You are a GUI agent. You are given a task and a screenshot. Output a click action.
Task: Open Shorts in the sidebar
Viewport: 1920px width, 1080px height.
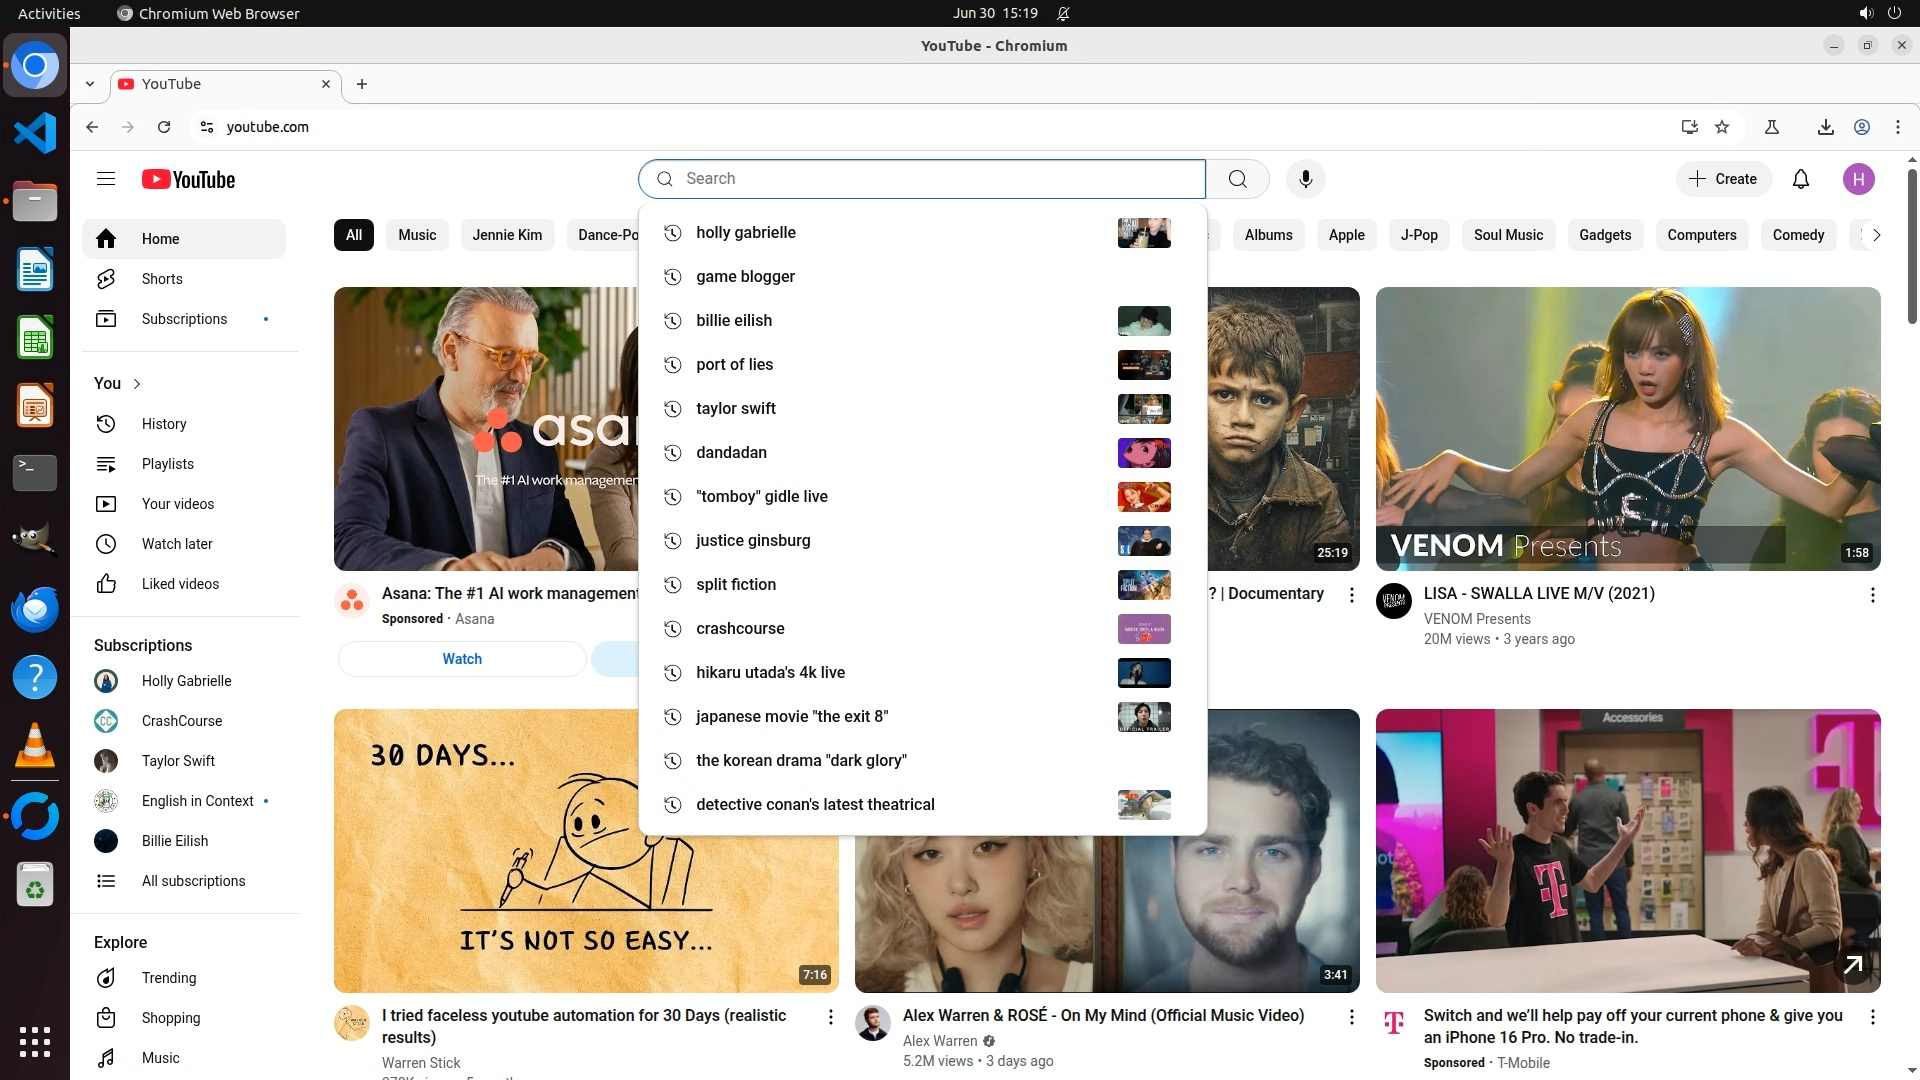pyautogui.click(x=162, y=279)
